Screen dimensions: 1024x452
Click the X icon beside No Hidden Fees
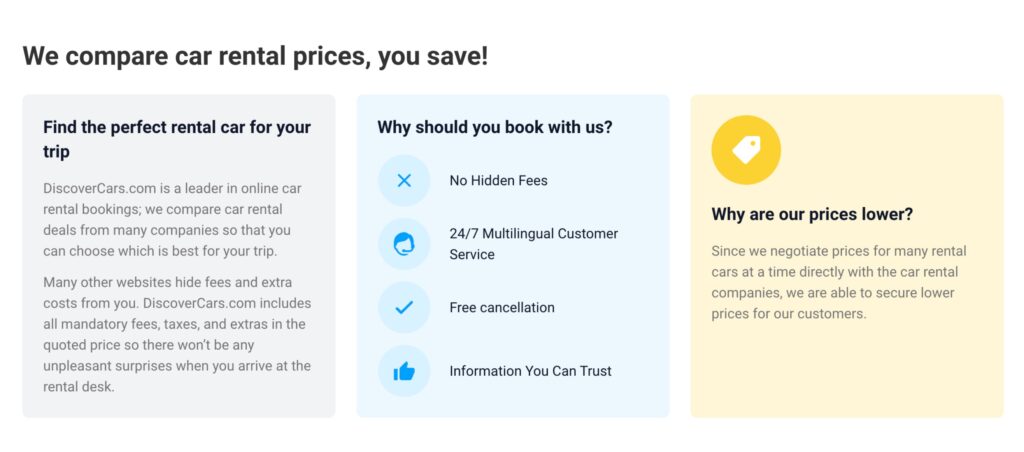coord(404,180)
